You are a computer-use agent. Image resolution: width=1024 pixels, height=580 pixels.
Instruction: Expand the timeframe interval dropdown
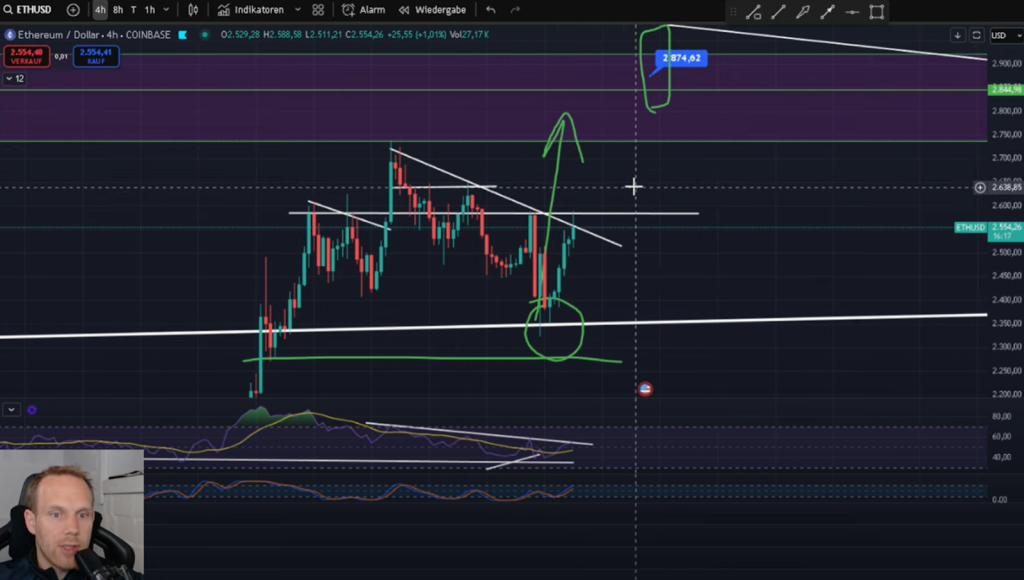[x=166, y=10]
